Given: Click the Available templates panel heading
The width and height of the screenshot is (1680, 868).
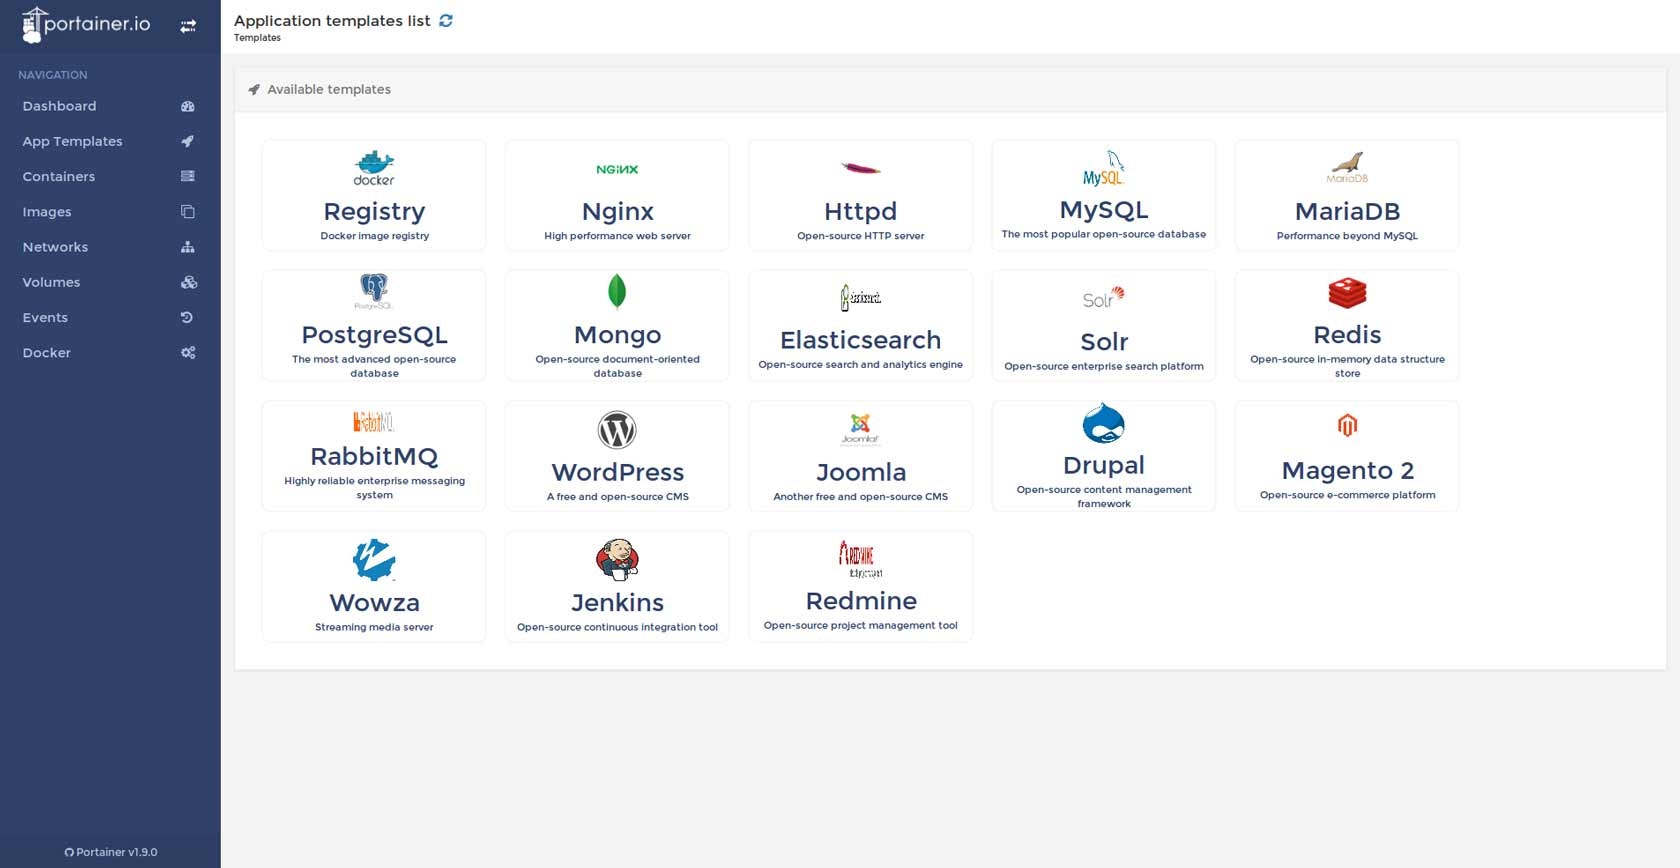Looking at the screenshot, I should click(329, 89).
